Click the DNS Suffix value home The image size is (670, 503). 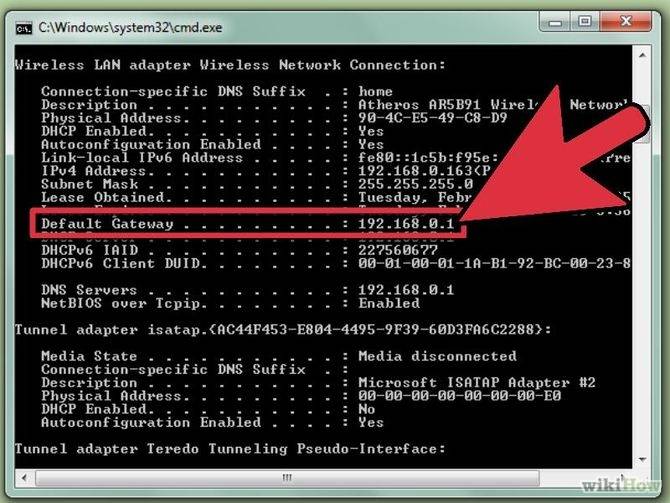point(375,91)
